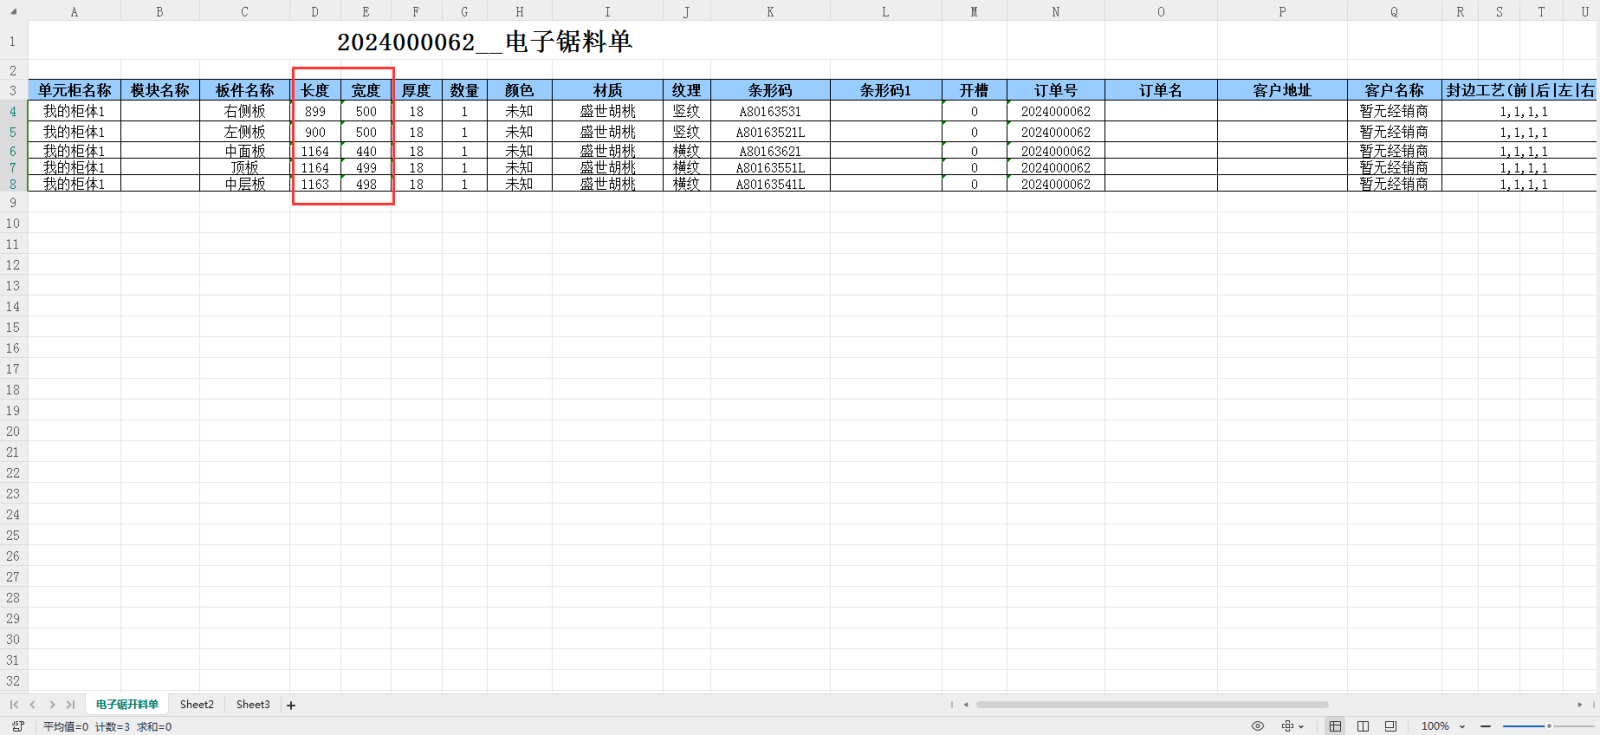Click 客户名称 header cell
Viewport: 1600px width, 735px height.
(x=1394, y=90)
